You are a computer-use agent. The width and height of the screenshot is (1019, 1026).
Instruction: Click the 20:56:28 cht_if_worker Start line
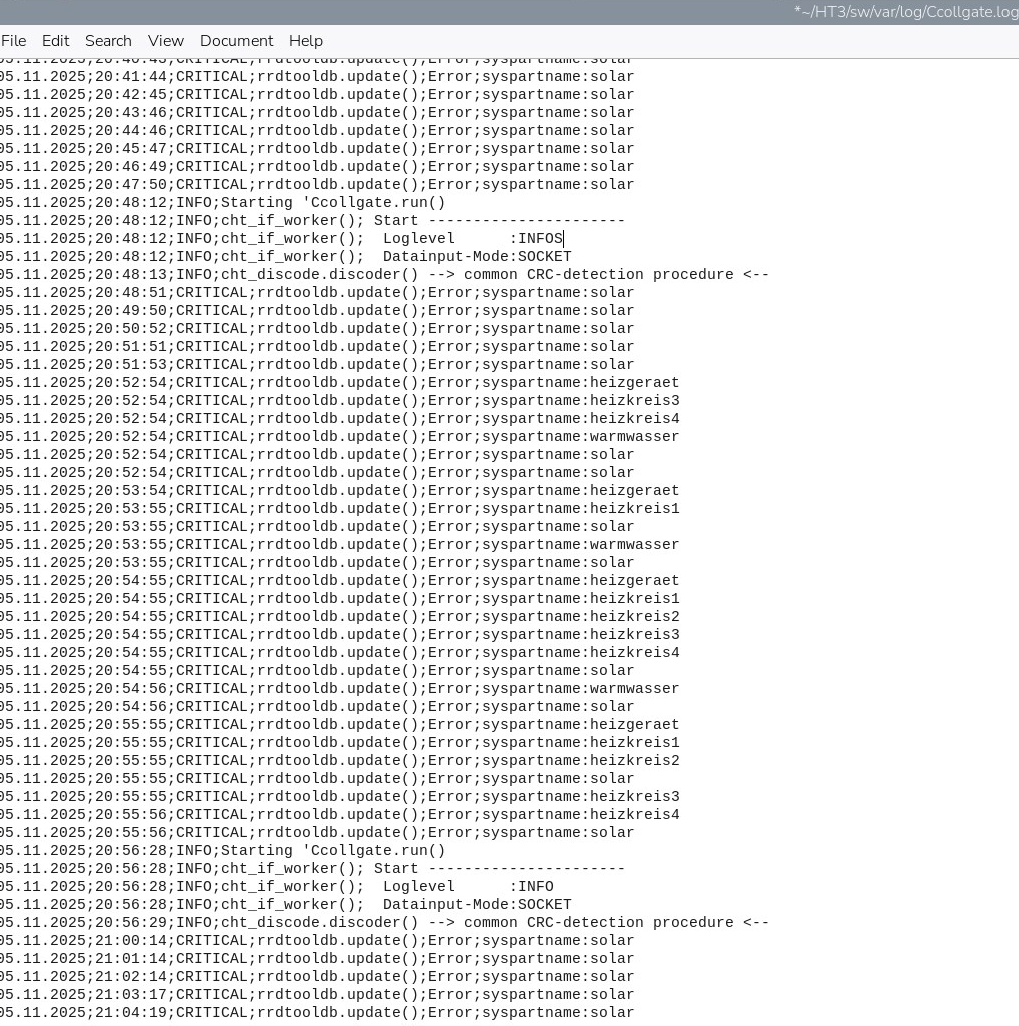(x=320, y=869)
